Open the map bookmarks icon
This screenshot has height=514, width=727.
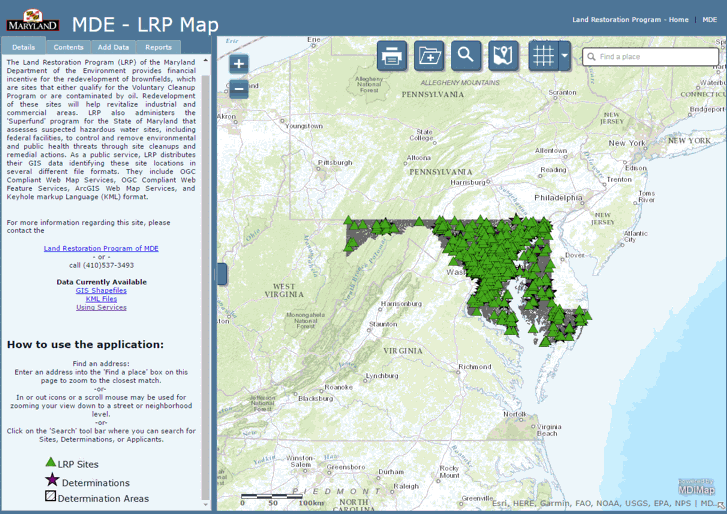[502, 56]
